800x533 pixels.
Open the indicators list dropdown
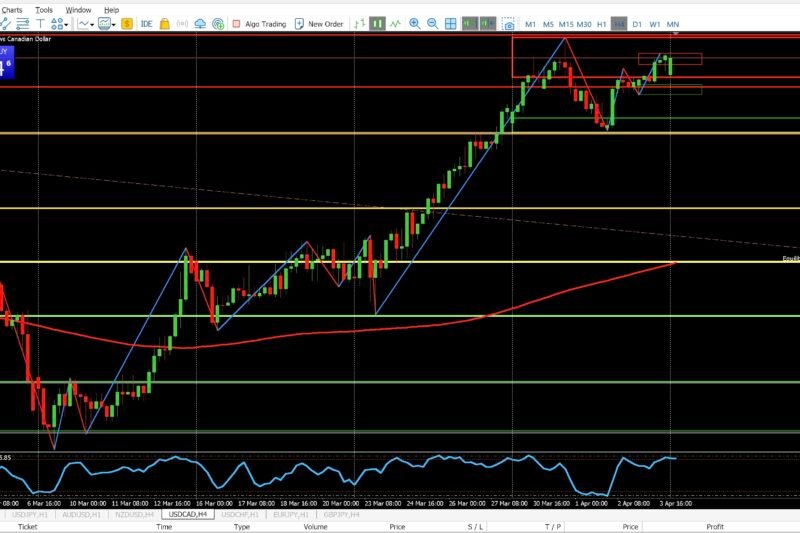[107, 23]
